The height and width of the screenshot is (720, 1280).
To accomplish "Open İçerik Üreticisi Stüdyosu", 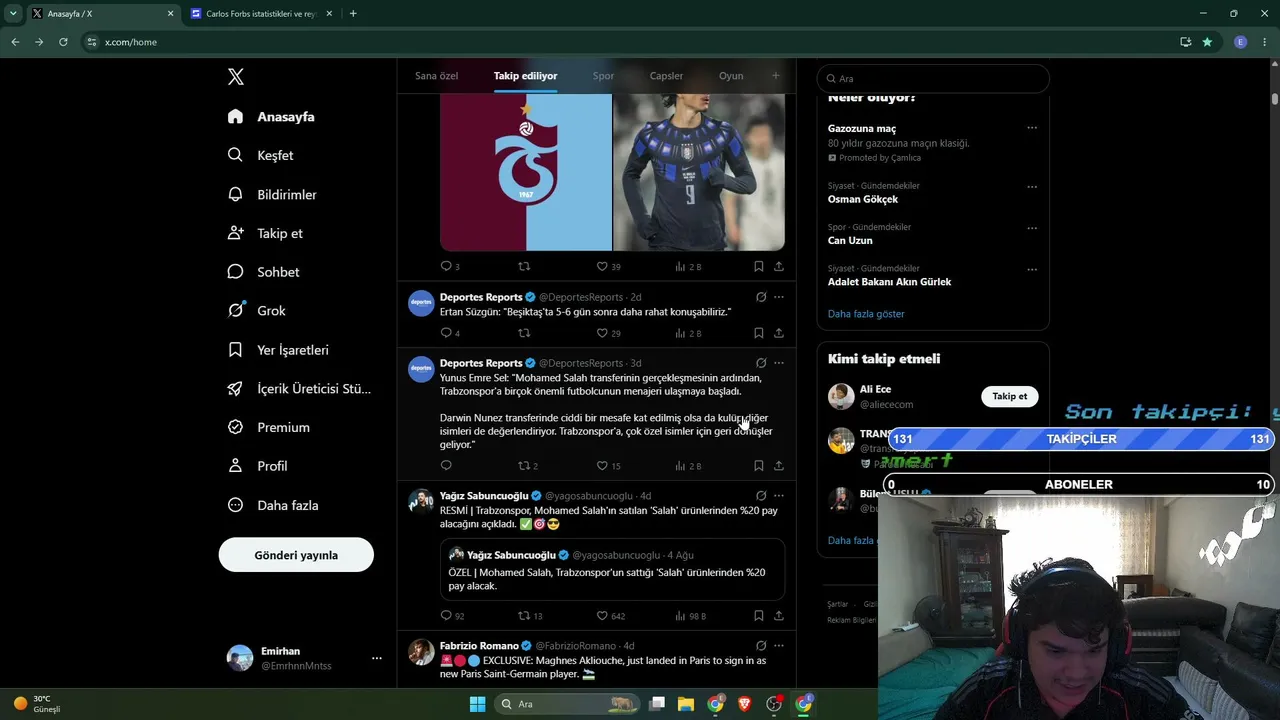I will (299, 389).
